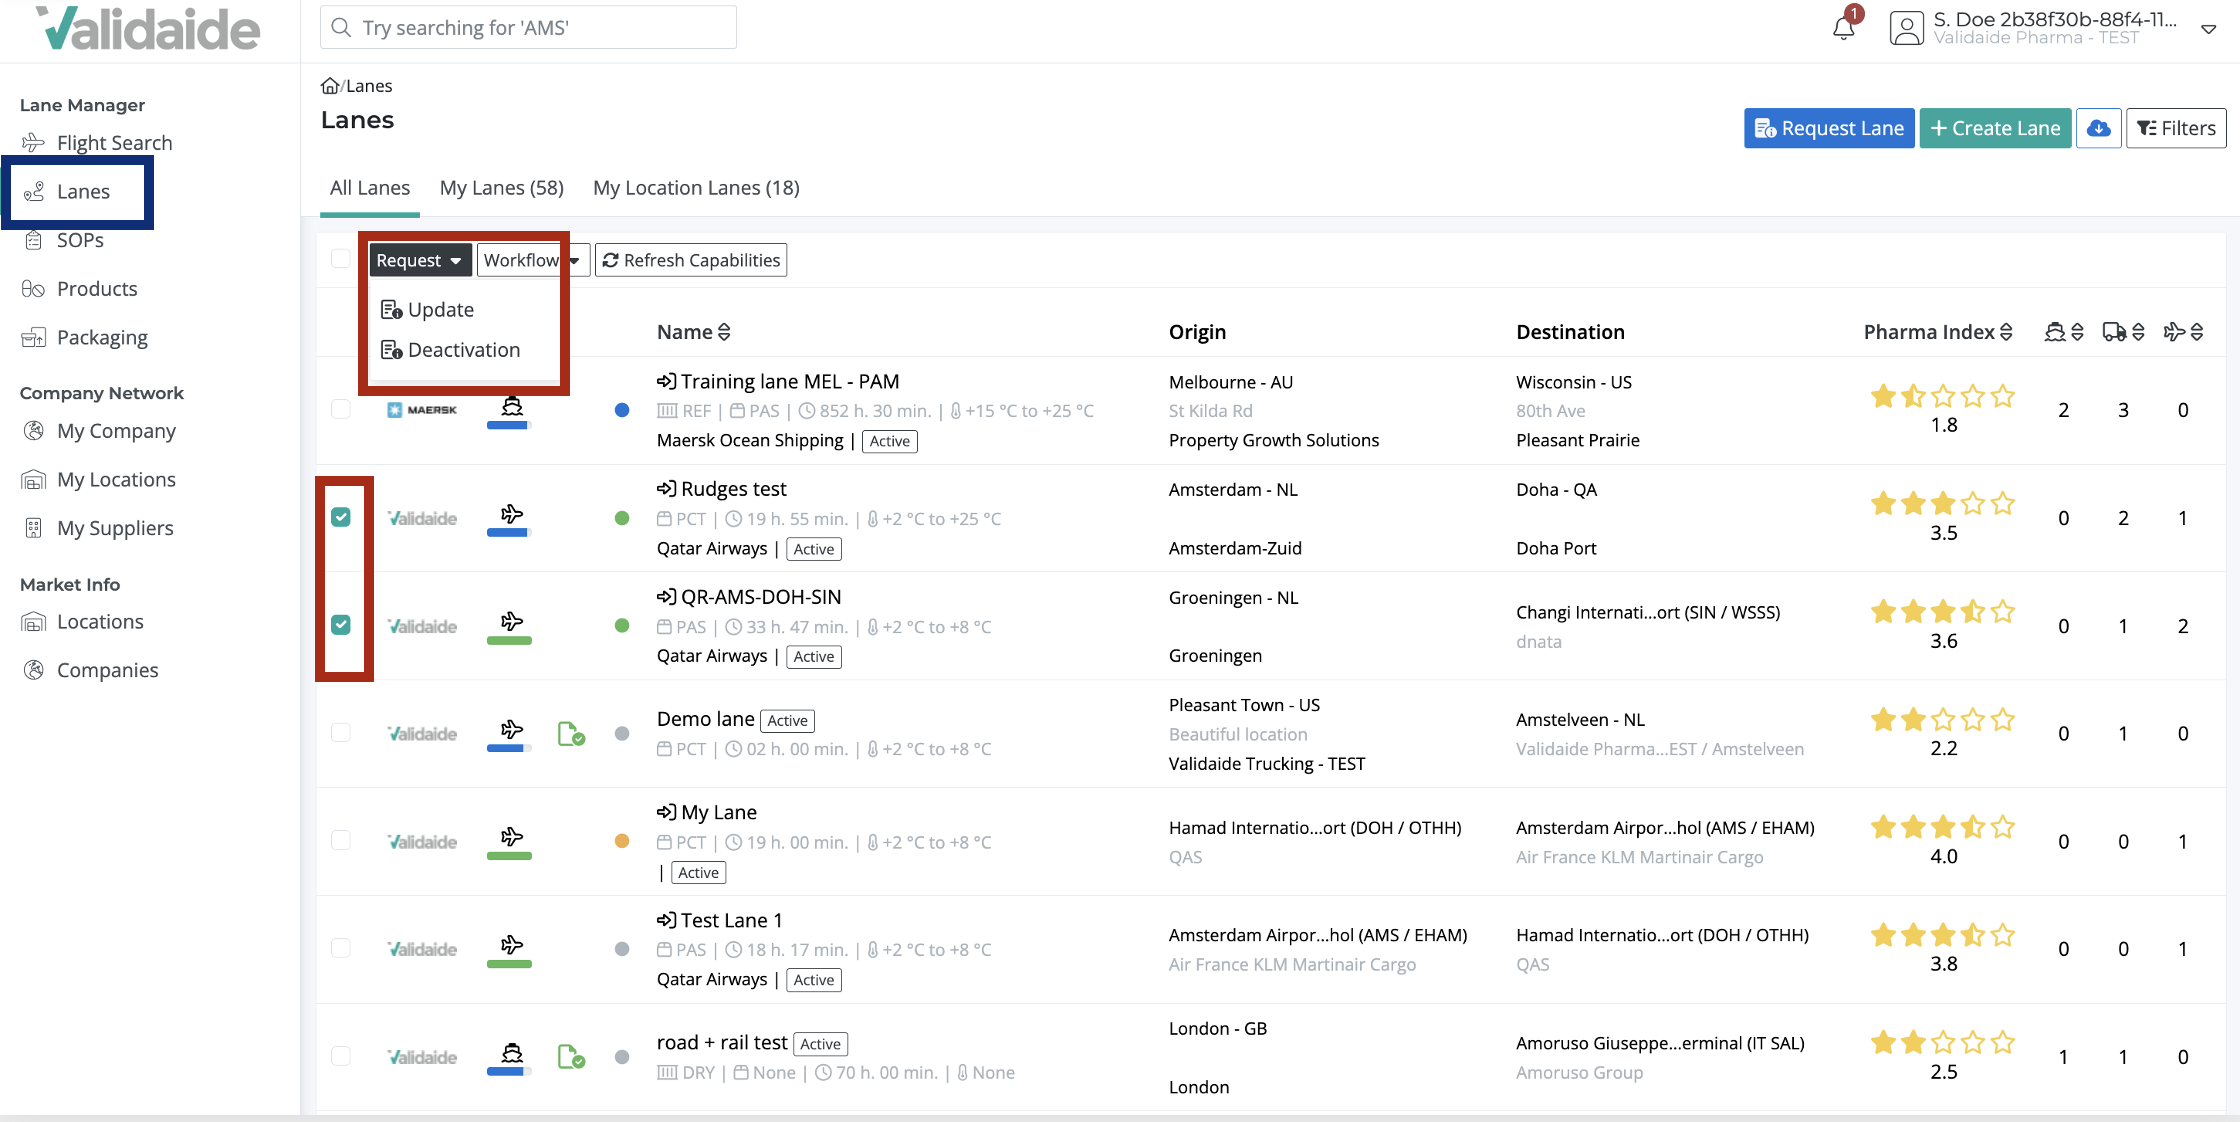2240x1122 pixels.
Task: Switch to My Lanes (58) tab
Action: coord(501,188)
